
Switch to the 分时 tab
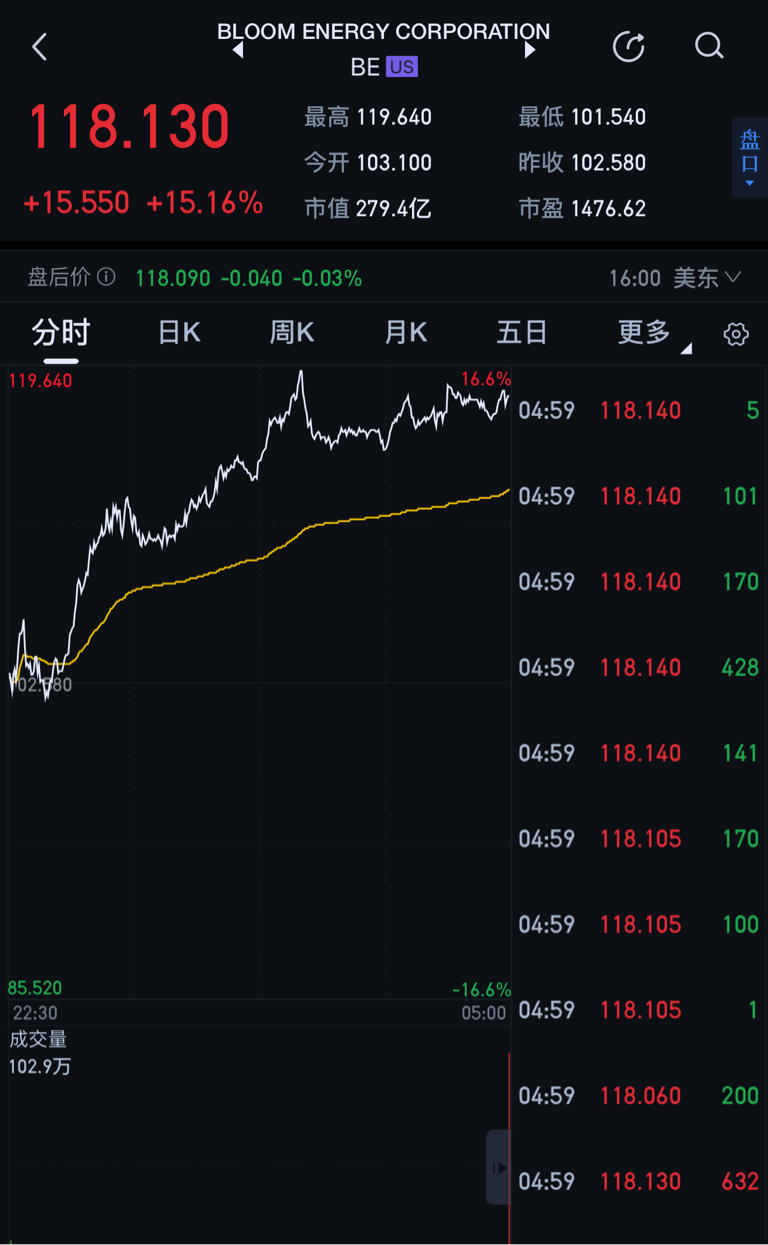pos(61,332)
